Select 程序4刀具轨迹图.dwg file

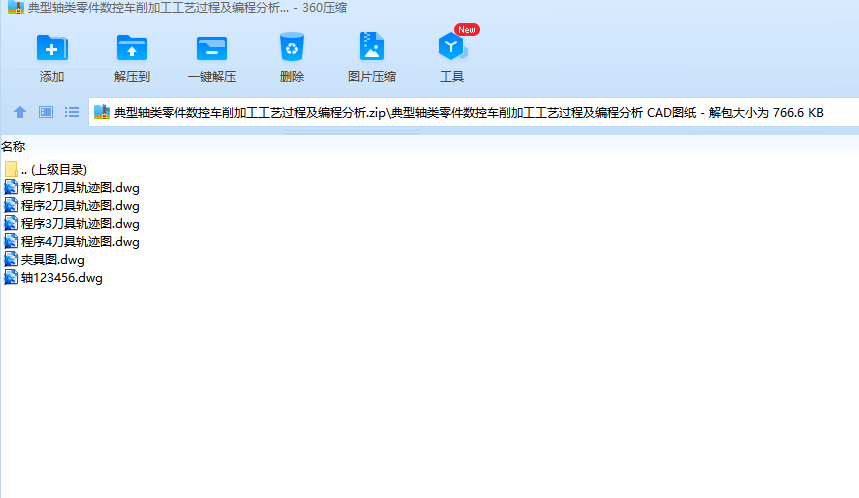click(72, 242)
